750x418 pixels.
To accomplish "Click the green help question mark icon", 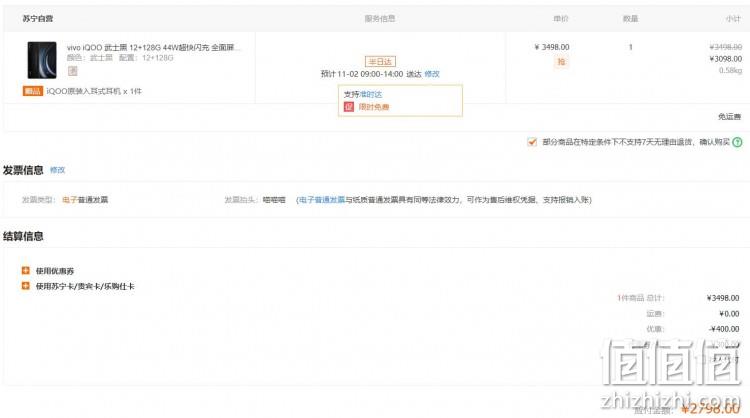I will [737, 142].
